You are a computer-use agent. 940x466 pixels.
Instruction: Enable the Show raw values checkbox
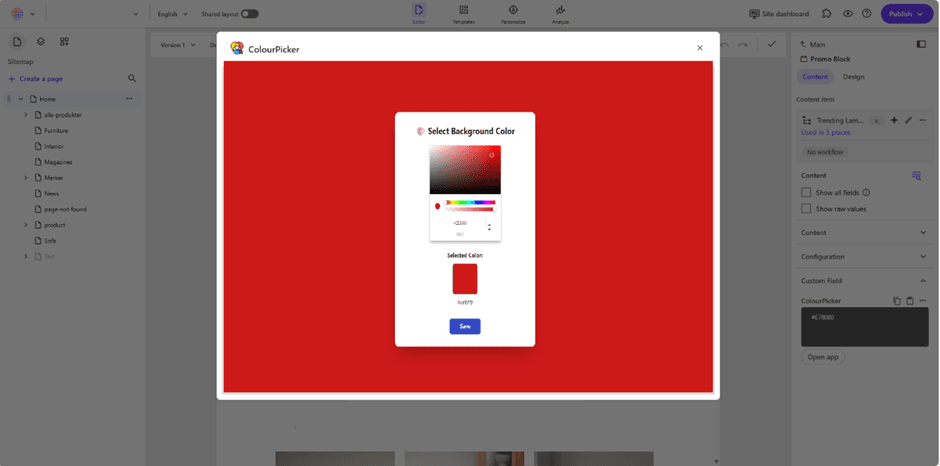tap(806, 208)
